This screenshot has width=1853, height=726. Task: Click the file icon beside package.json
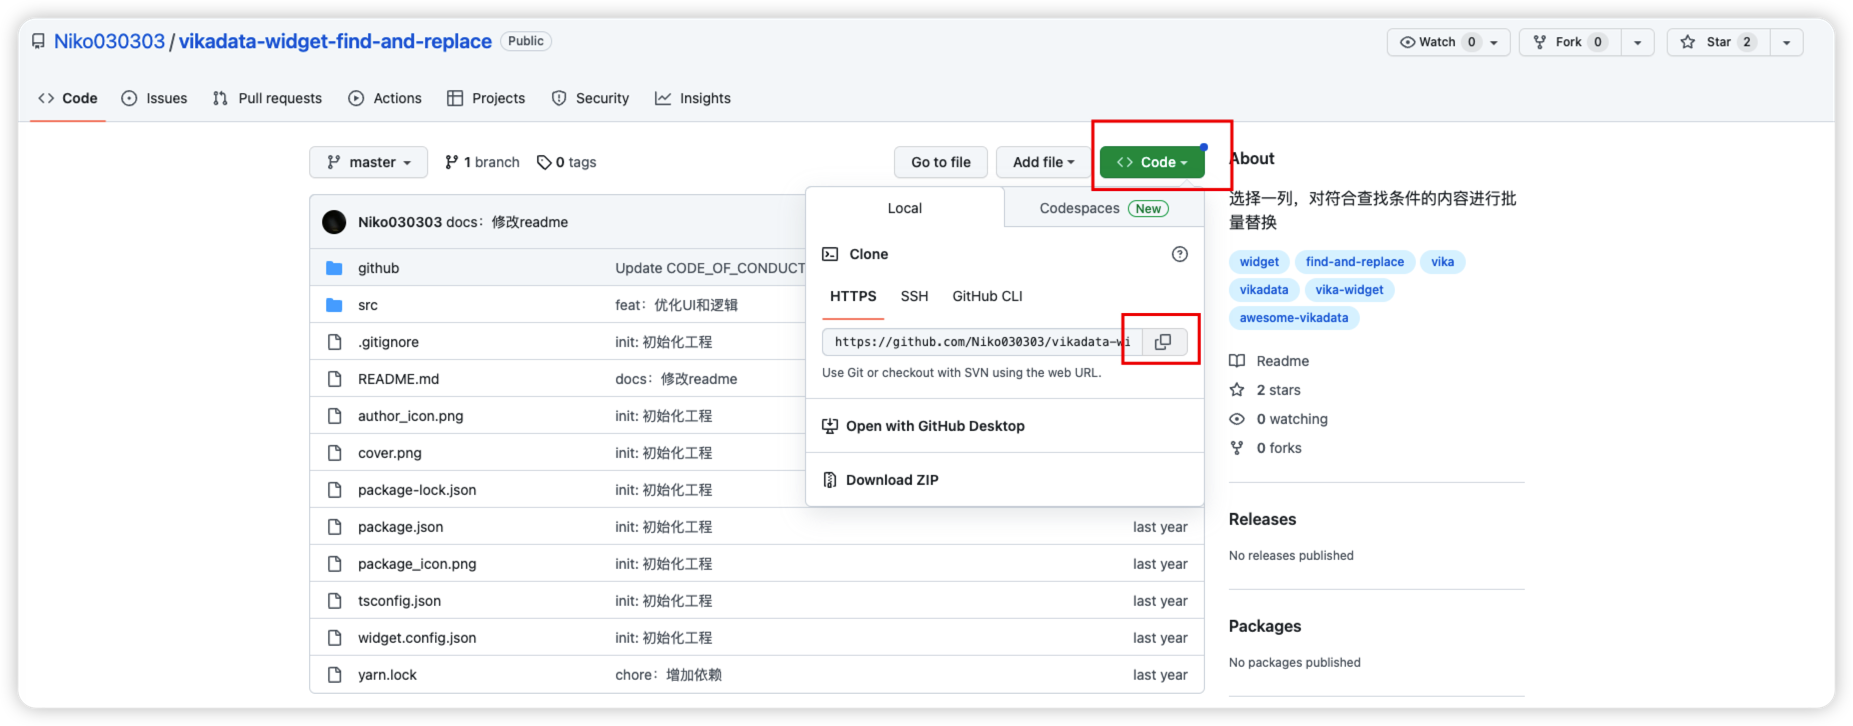point(334,527)
